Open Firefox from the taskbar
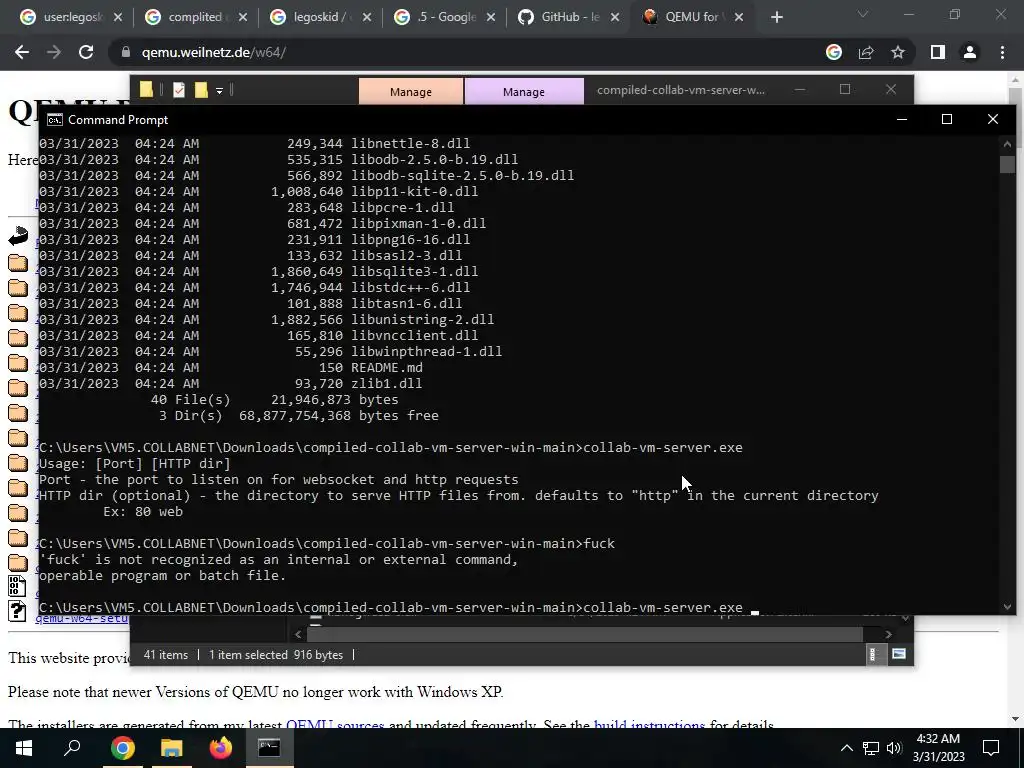1024x768 pixels. tap(221, 748)
